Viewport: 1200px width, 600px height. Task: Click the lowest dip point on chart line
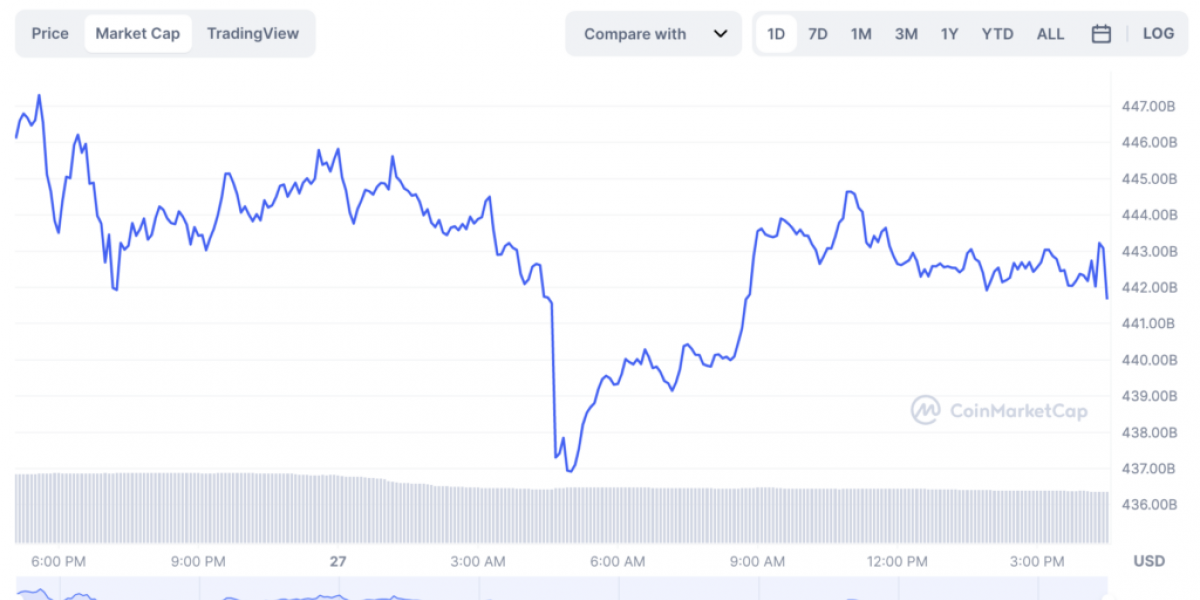(570, 471)
